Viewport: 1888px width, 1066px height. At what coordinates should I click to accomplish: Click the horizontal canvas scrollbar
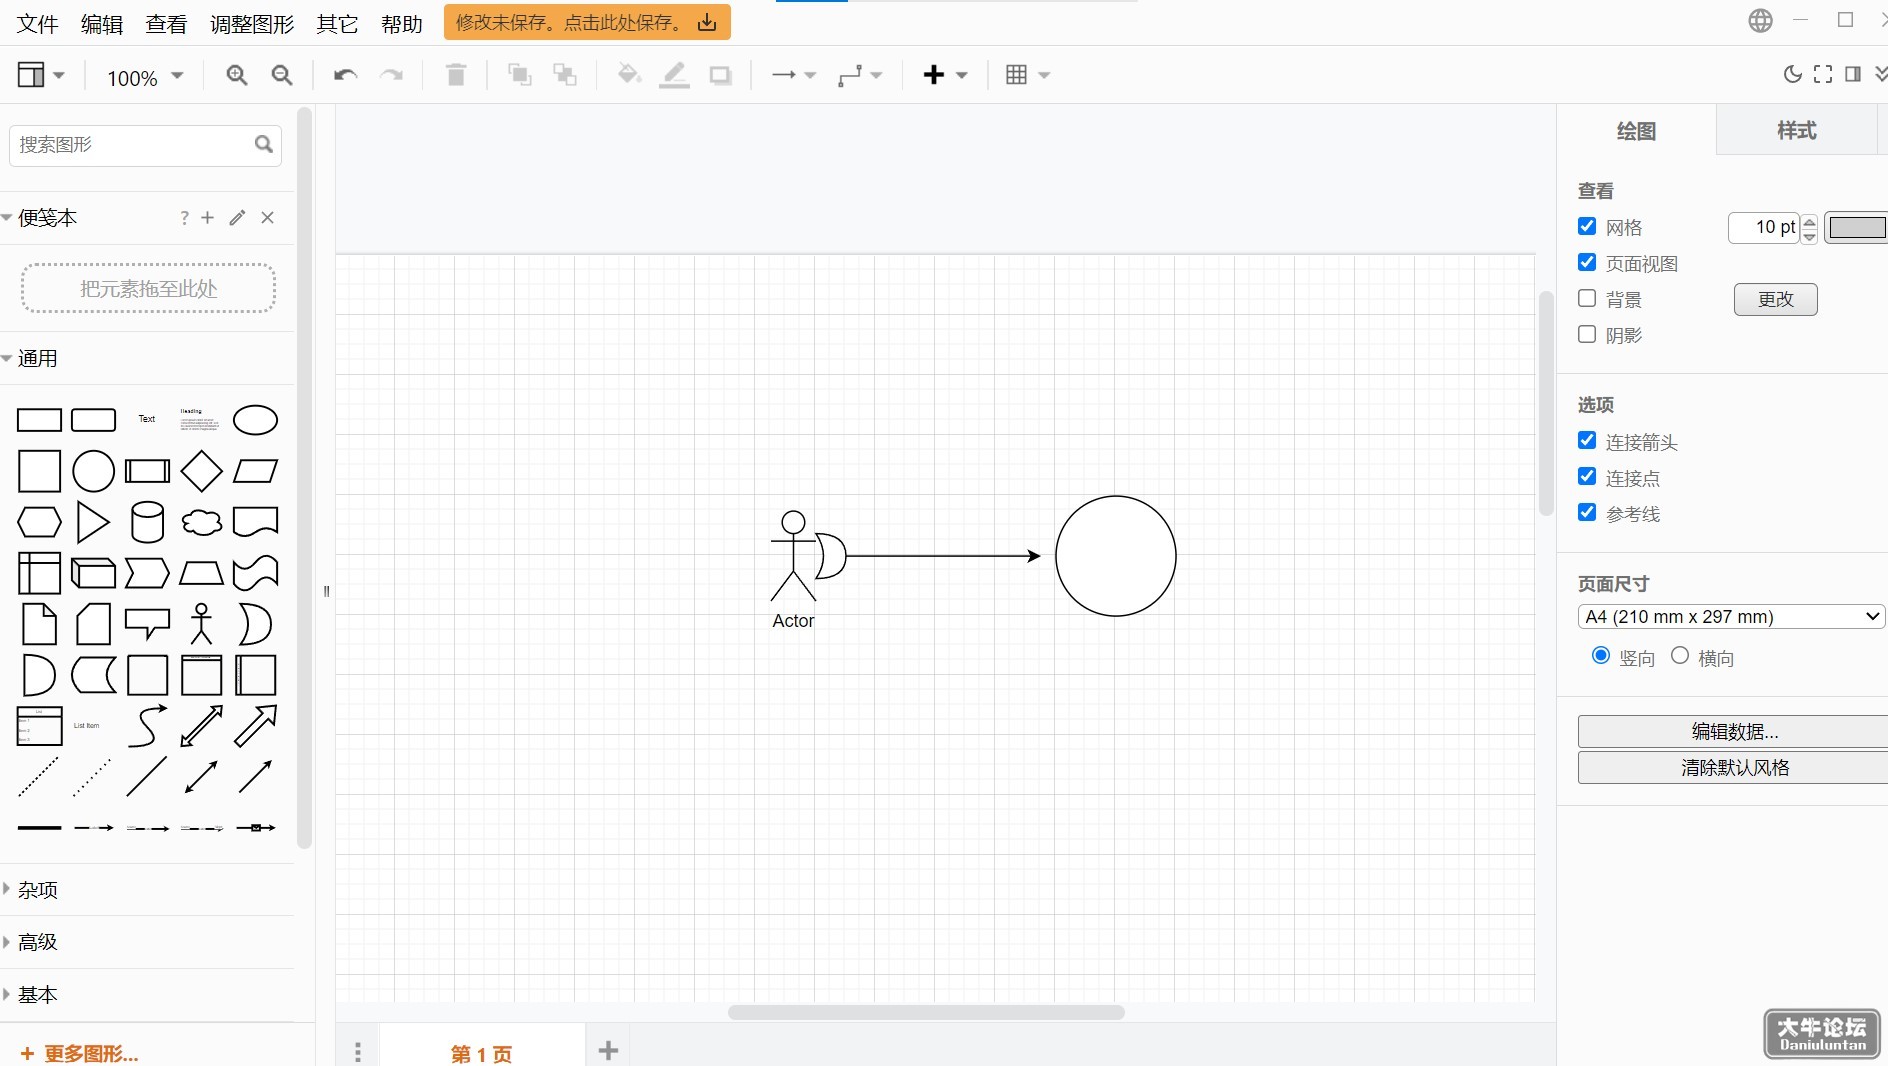click(926, 1012)
